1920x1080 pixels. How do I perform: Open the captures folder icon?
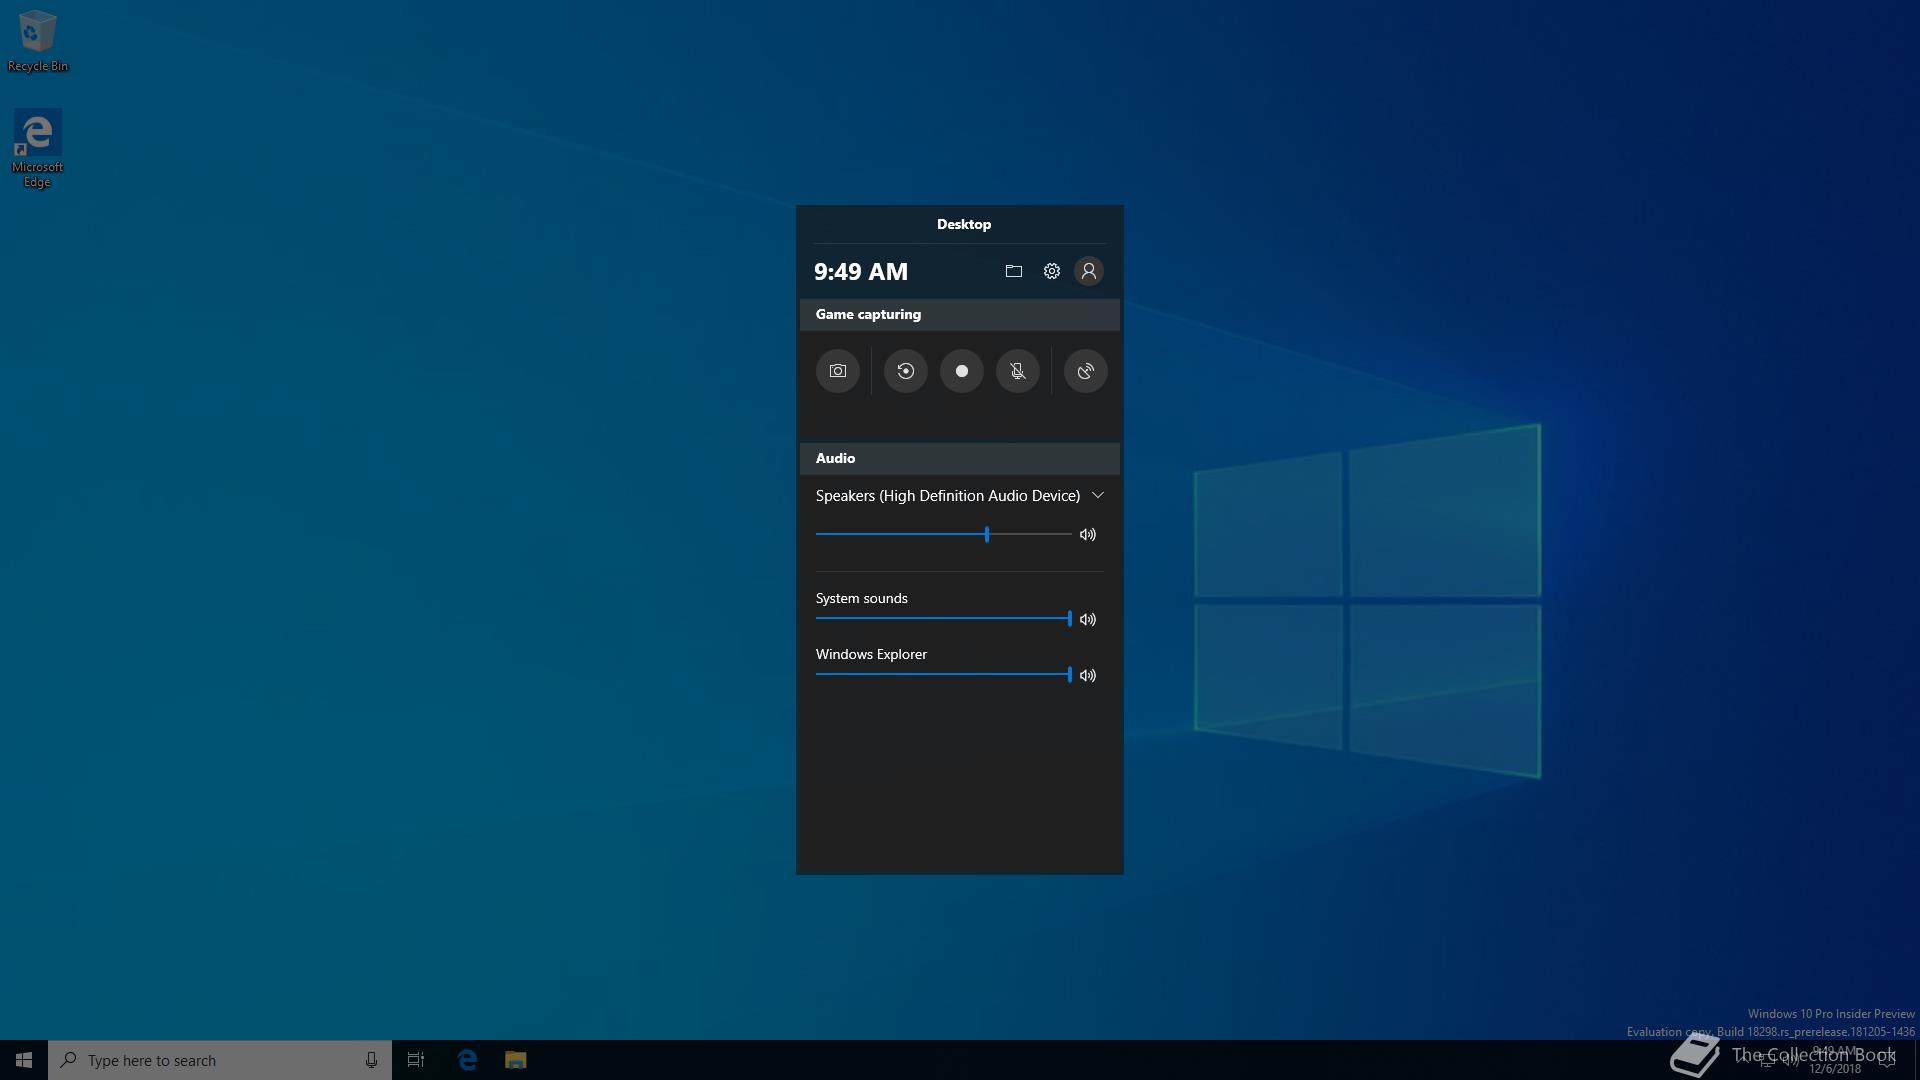coord(1013,271)
